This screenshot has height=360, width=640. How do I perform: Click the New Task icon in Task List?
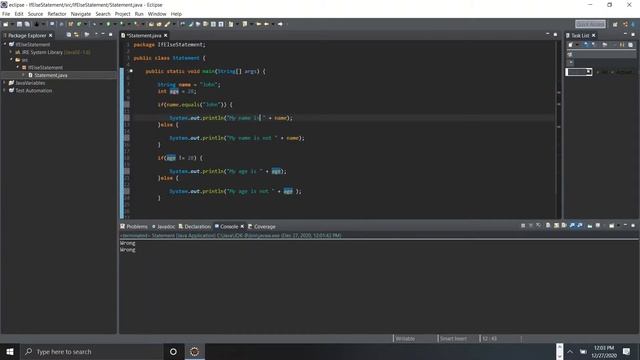[571, 44]
